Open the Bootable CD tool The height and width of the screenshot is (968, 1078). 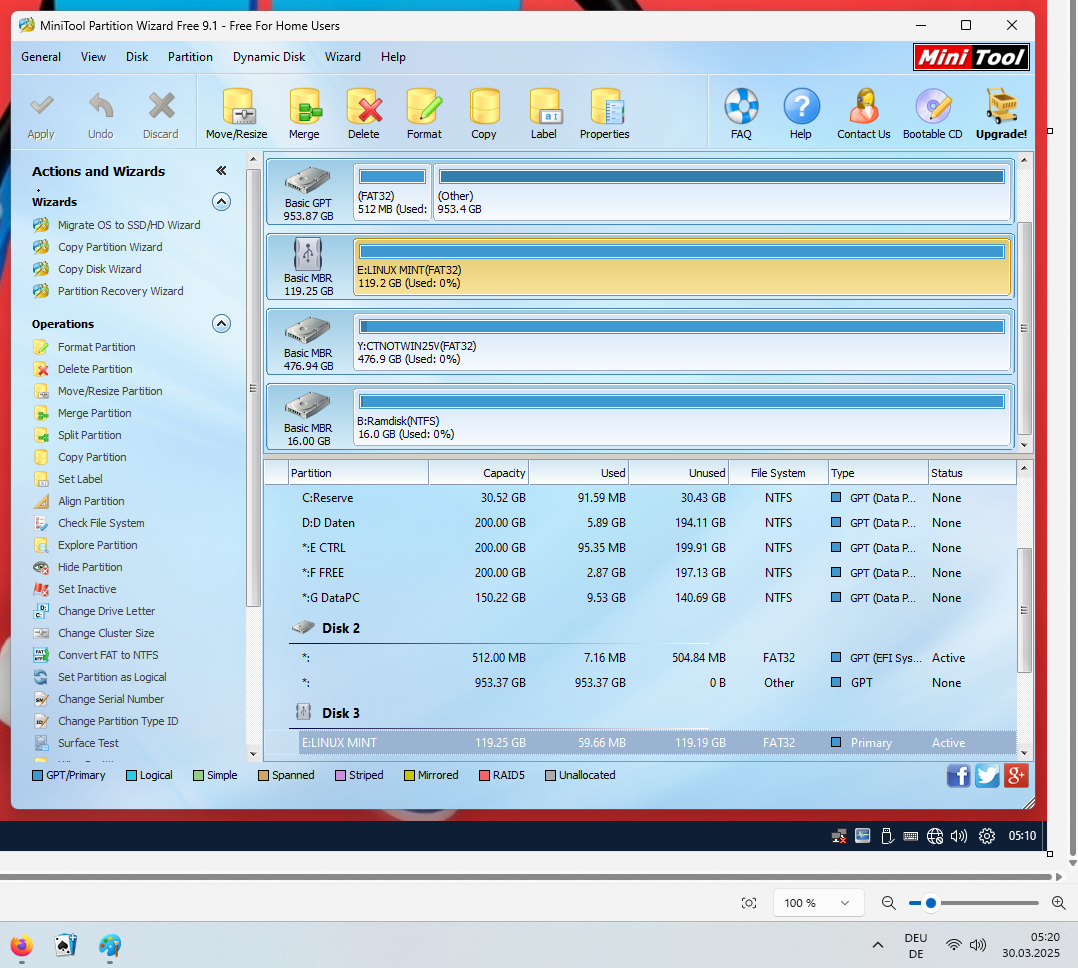click(933, 114)
